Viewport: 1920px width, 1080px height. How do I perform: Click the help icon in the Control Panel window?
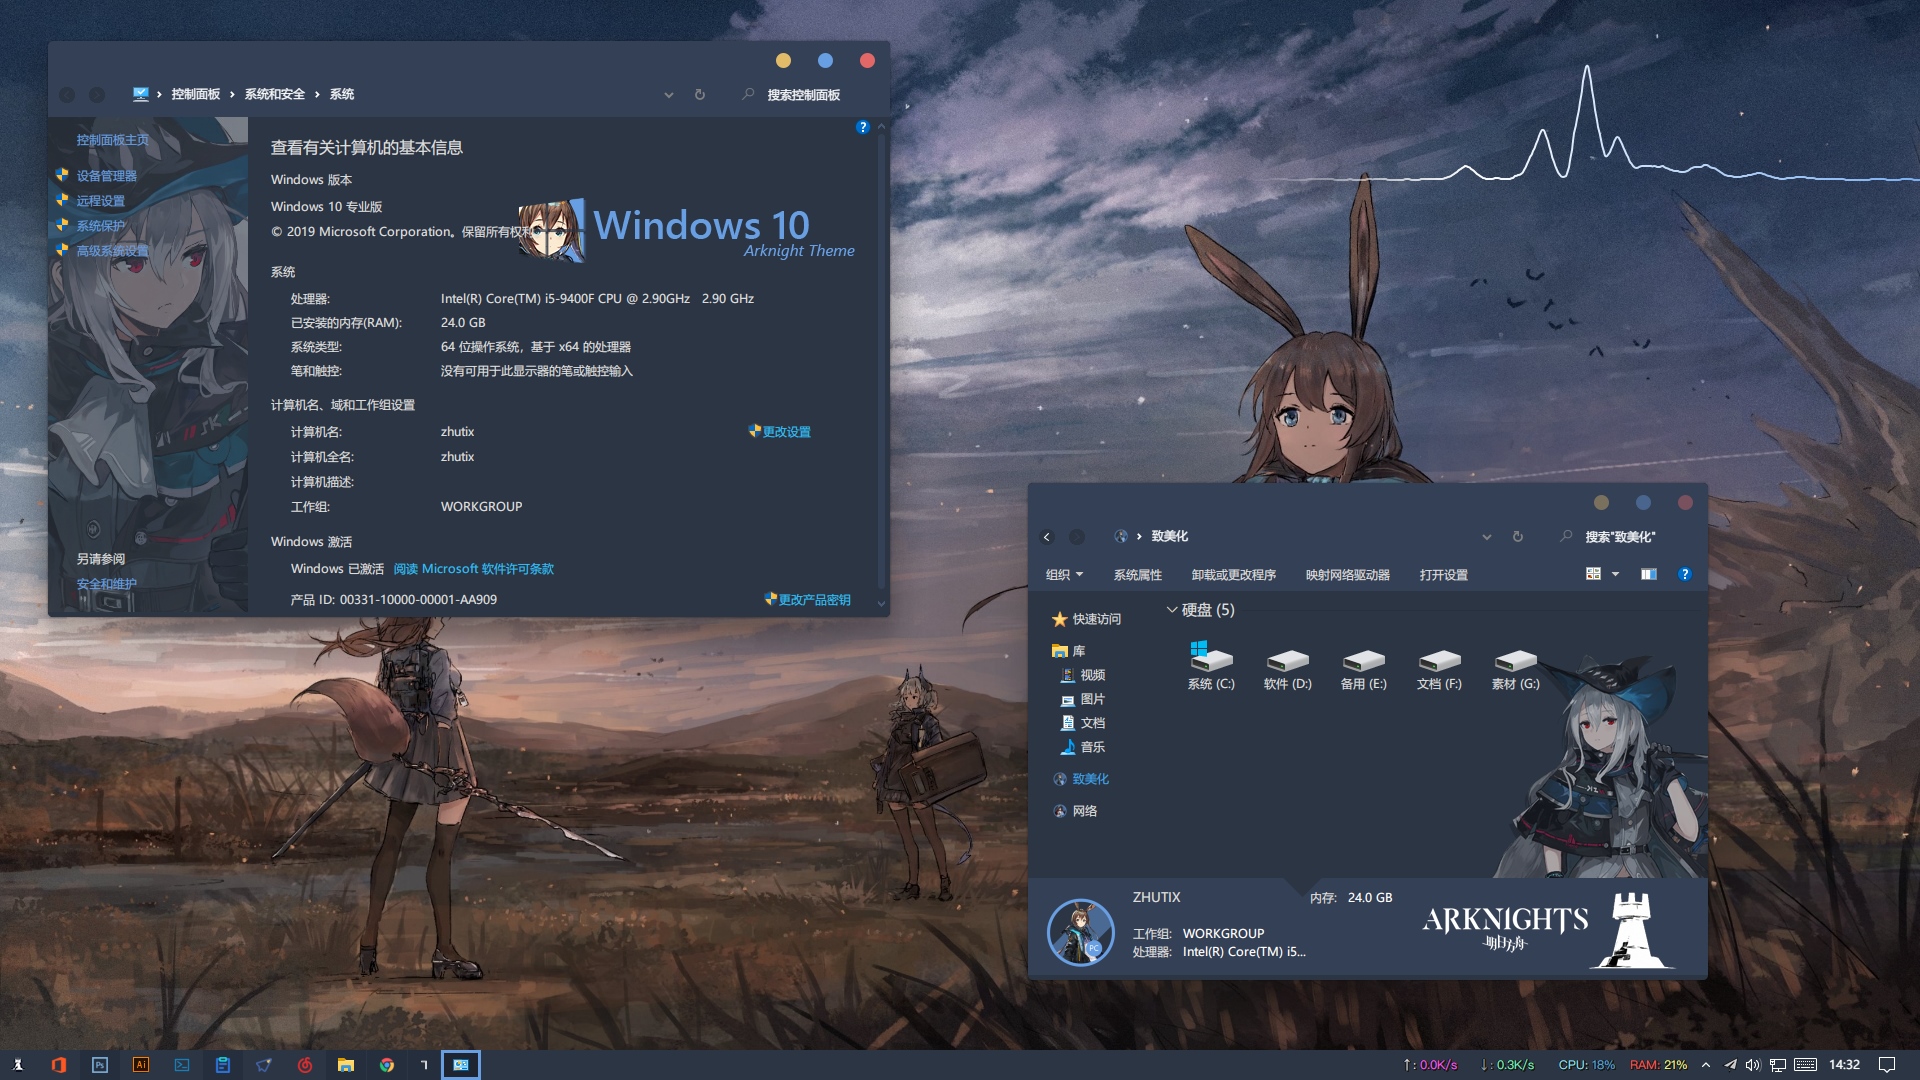point(863,127)
